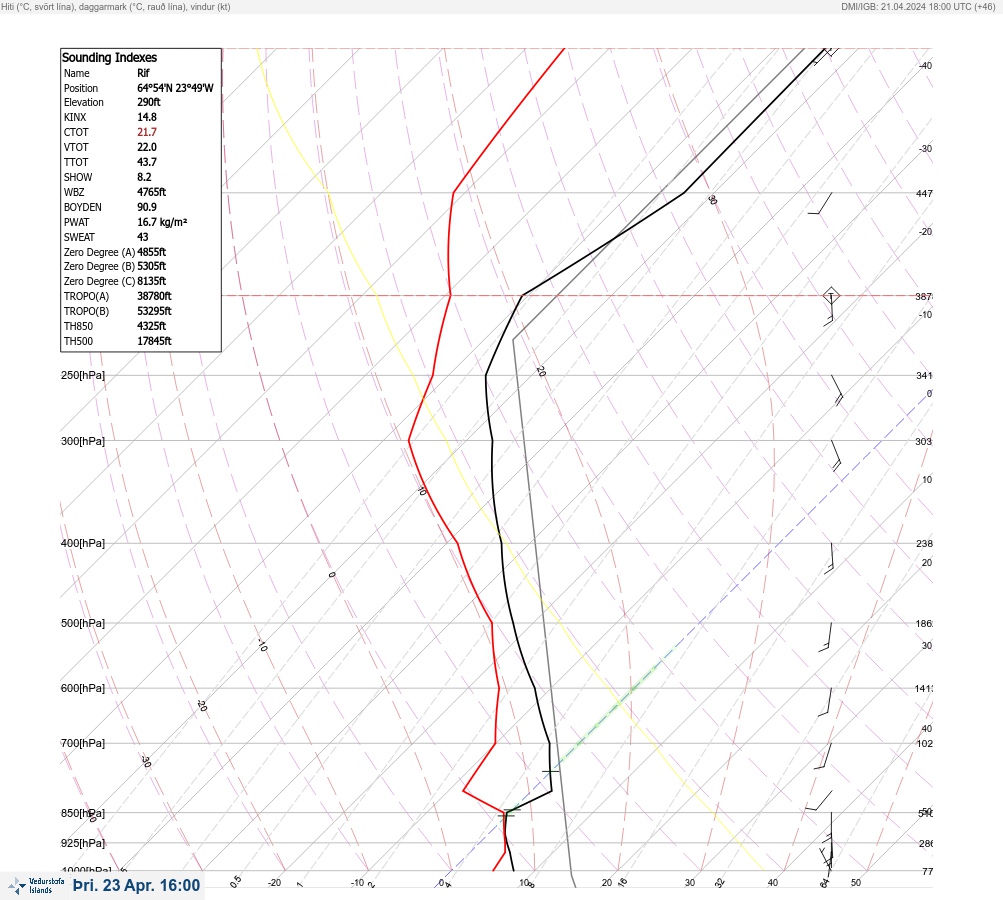Click the 500[hPa] pressure label
This screenshot has height=900, width=1003.
83,623
